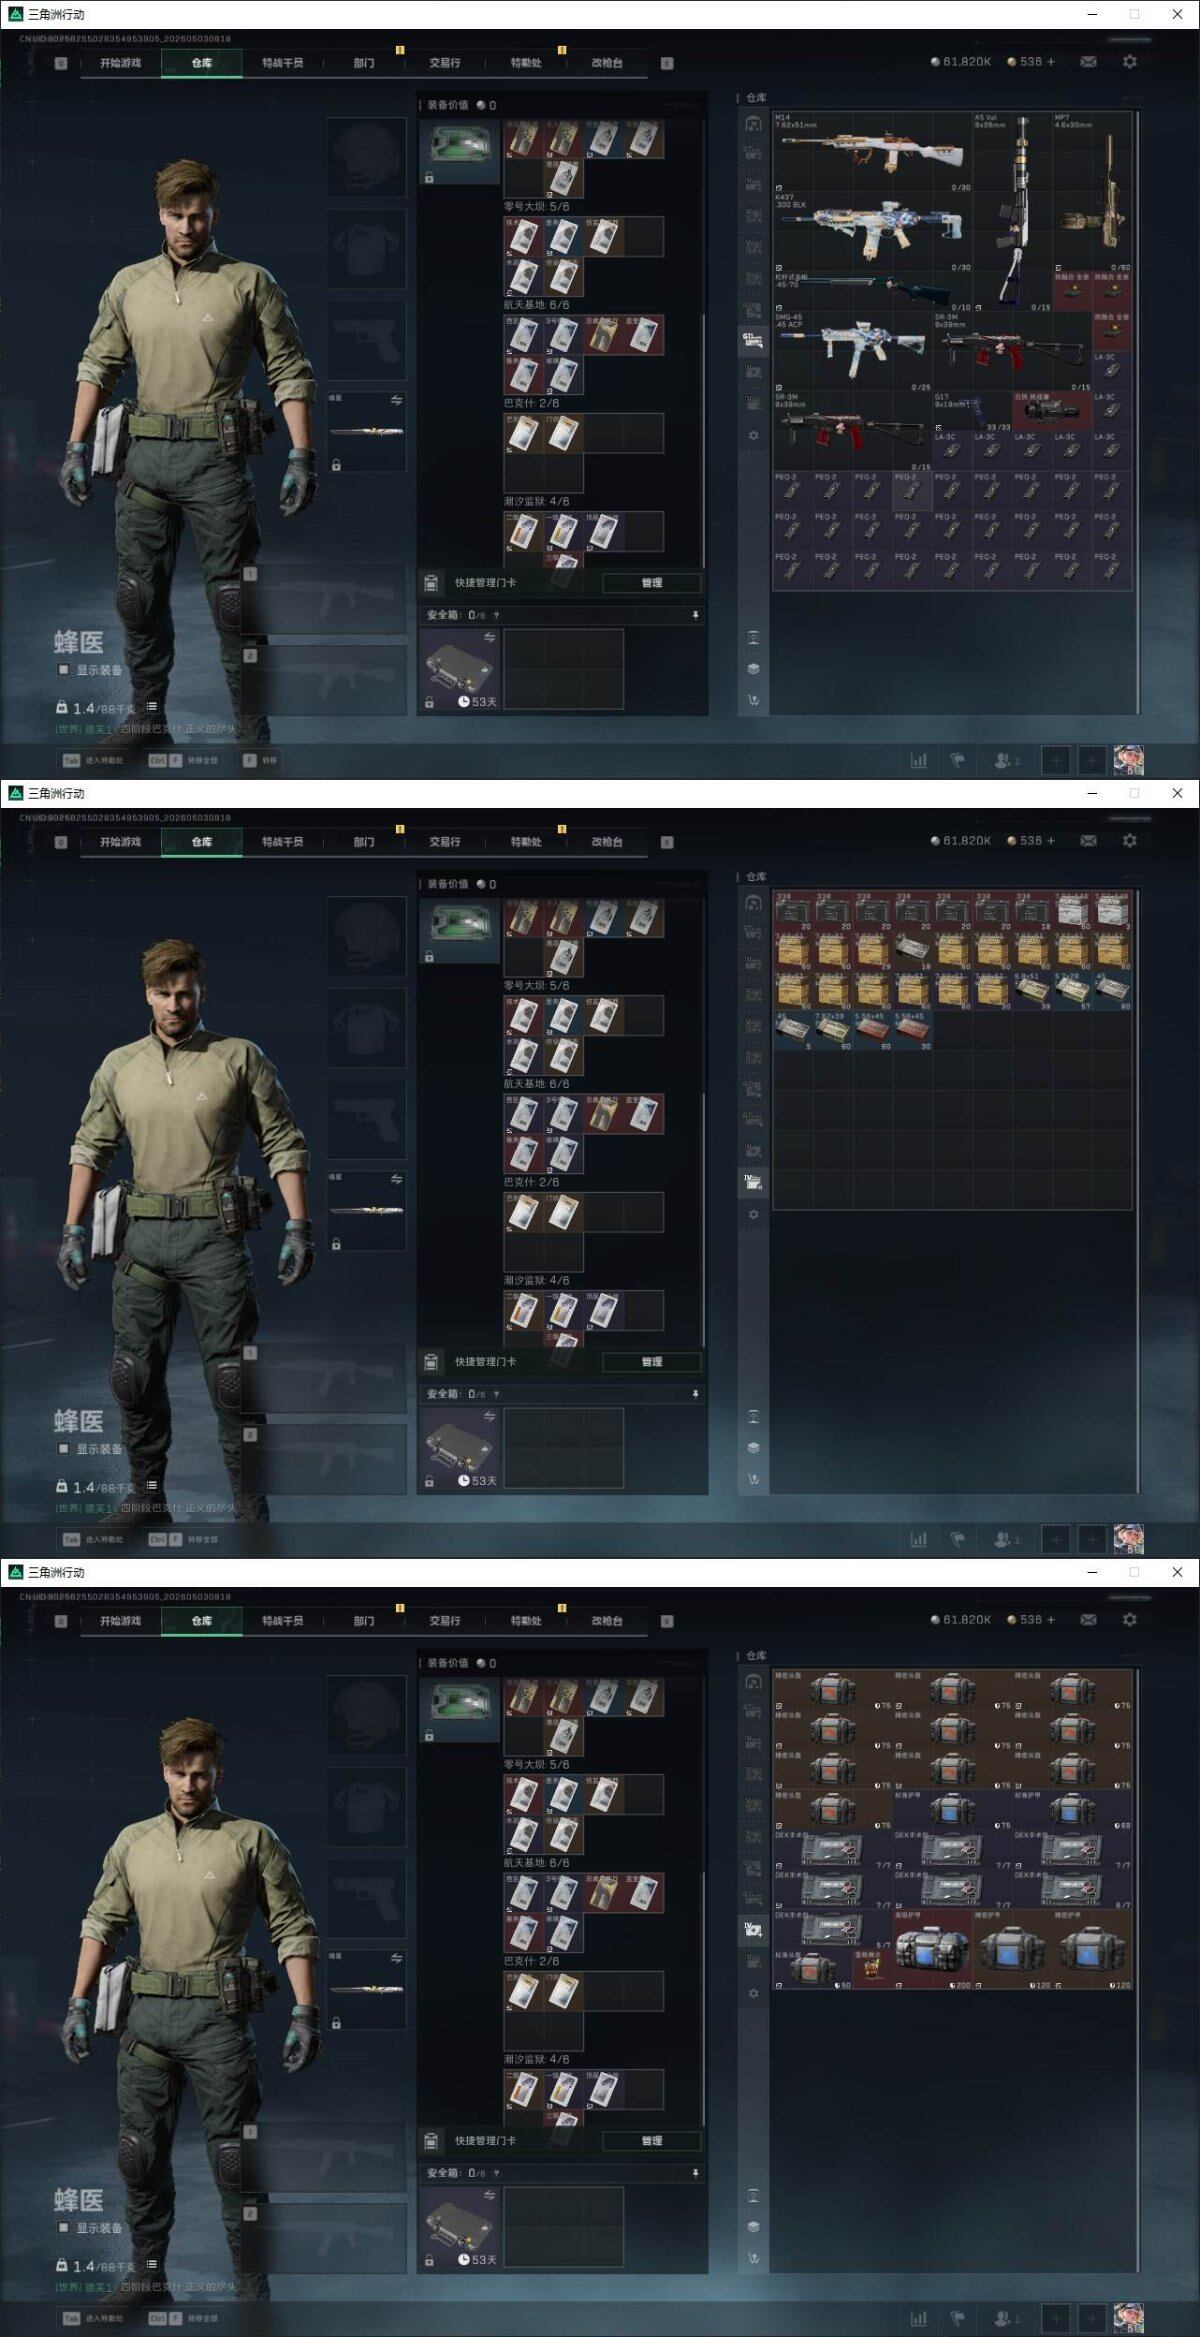This screenshot has height=2337, width=1200.
Task: Select all-items warehouse icon, top window sidebar
Action: pos(754,123)
